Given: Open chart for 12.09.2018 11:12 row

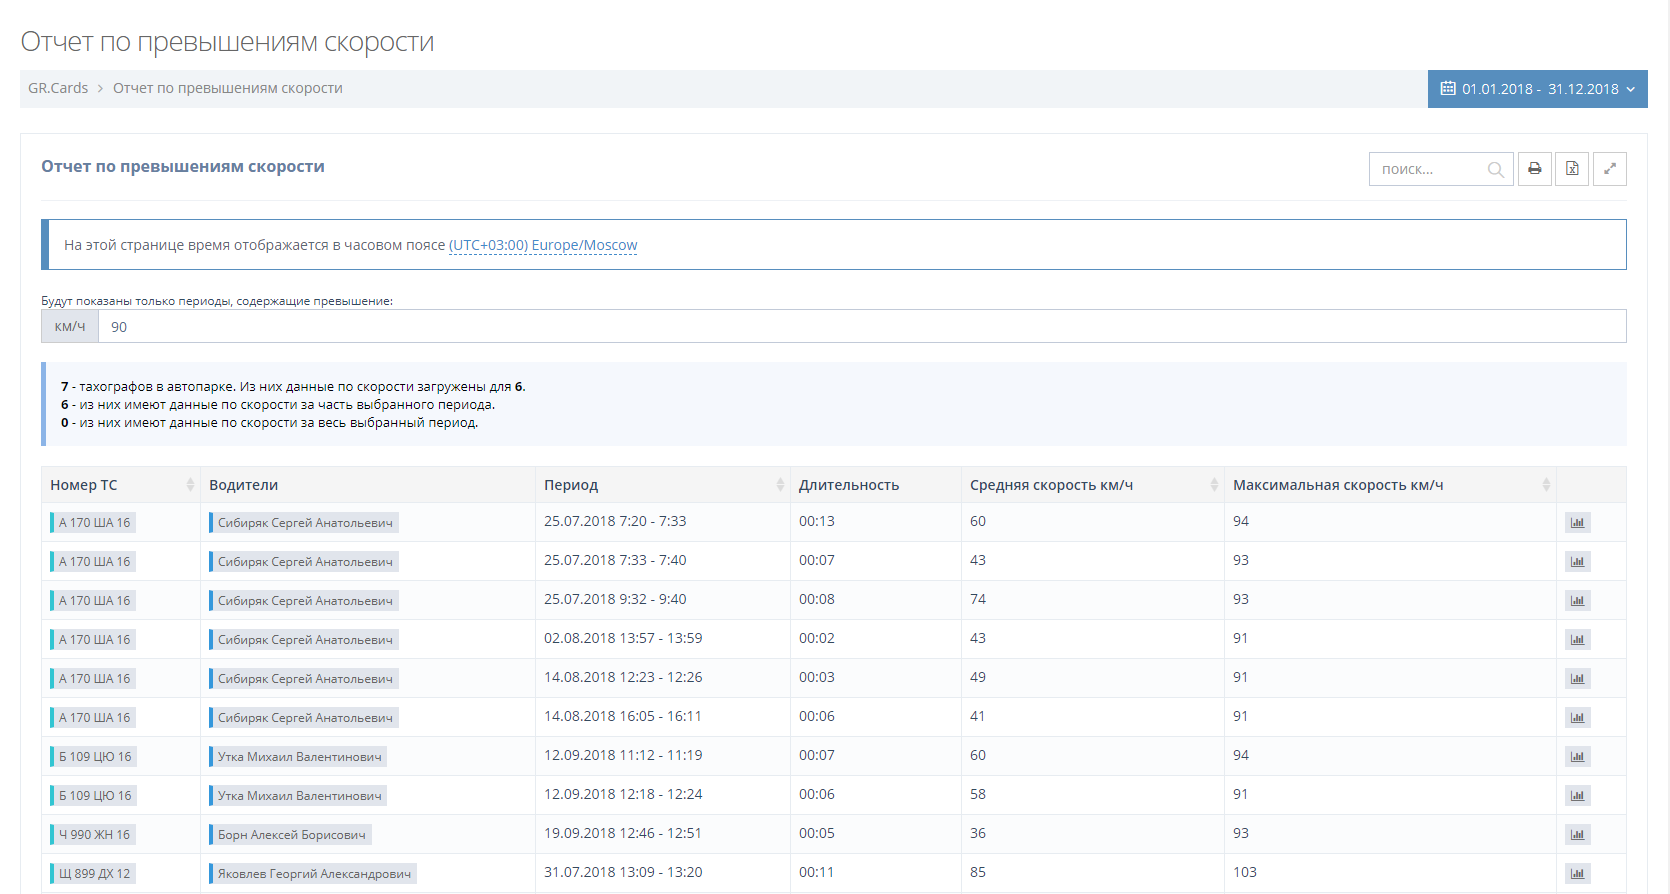Looking at the screenshot, I should [x=1578, y=757].
